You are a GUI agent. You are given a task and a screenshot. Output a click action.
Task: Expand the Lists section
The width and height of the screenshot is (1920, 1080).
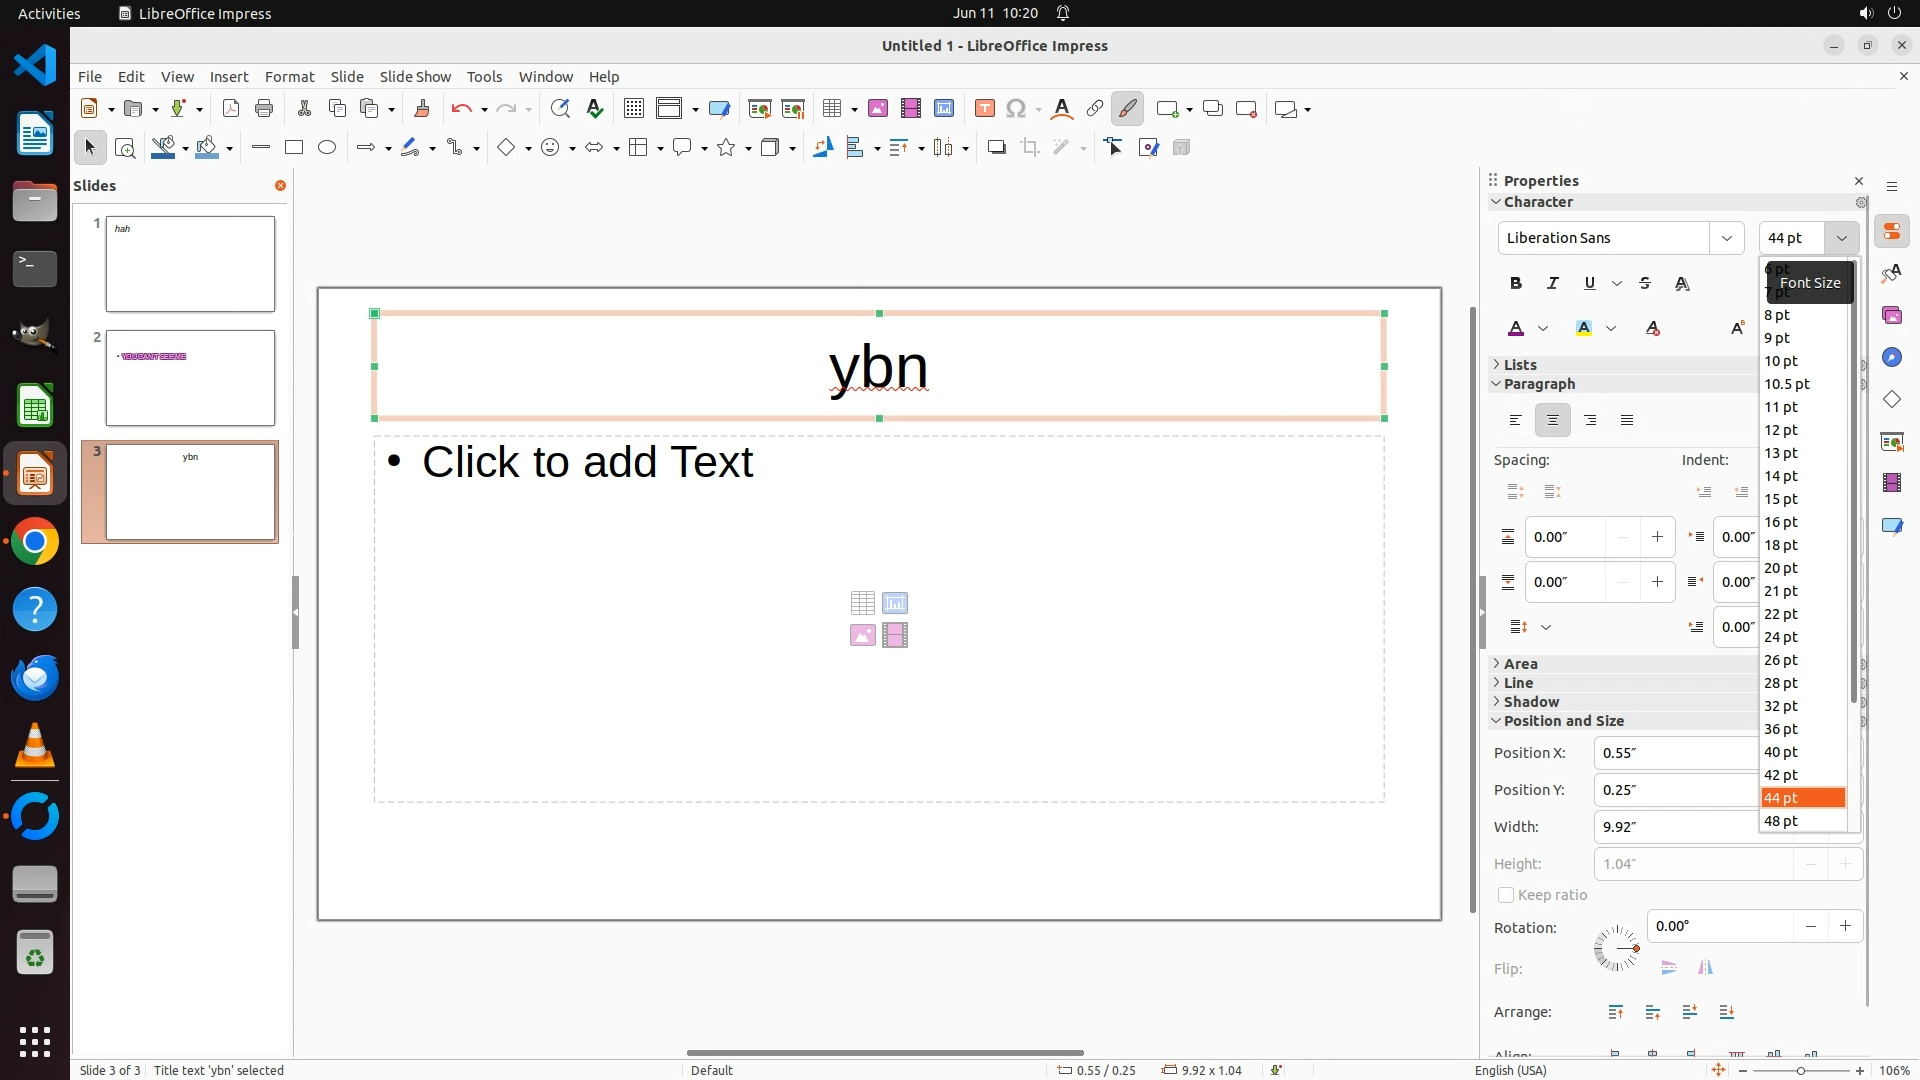[1520, 365]
